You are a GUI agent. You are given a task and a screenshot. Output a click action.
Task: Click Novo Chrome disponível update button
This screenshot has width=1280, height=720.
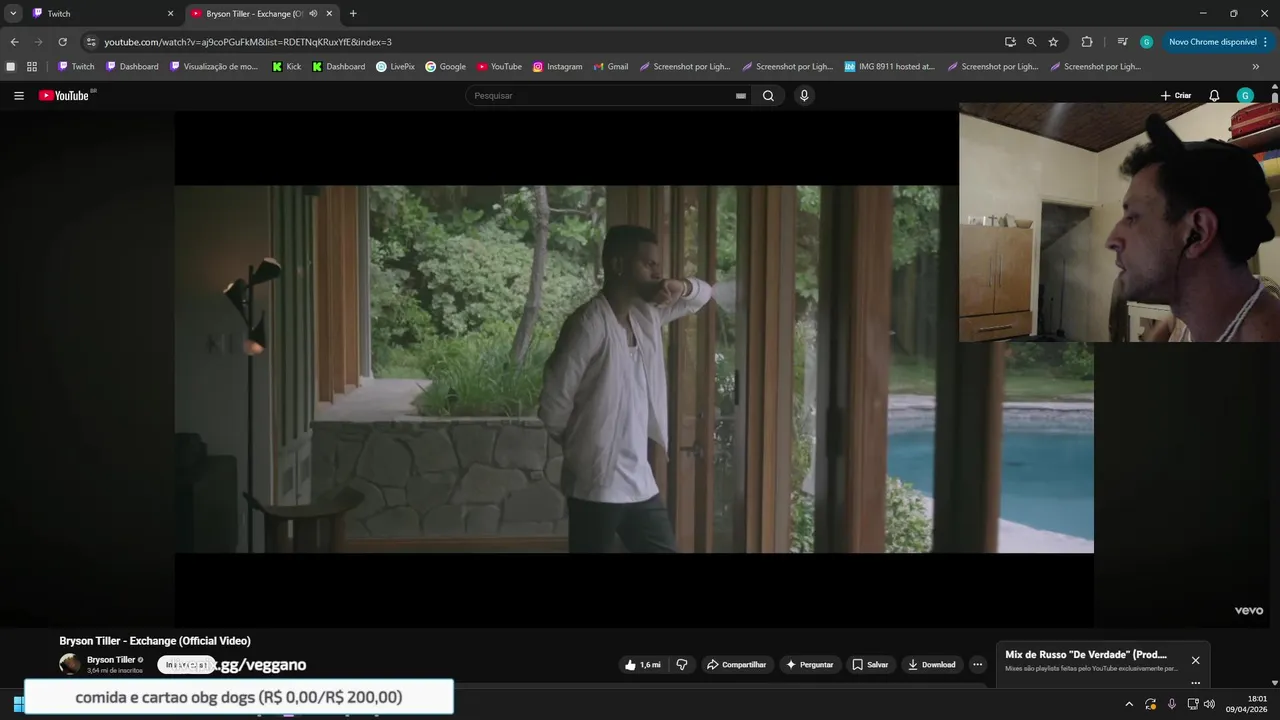point(1212,42)
